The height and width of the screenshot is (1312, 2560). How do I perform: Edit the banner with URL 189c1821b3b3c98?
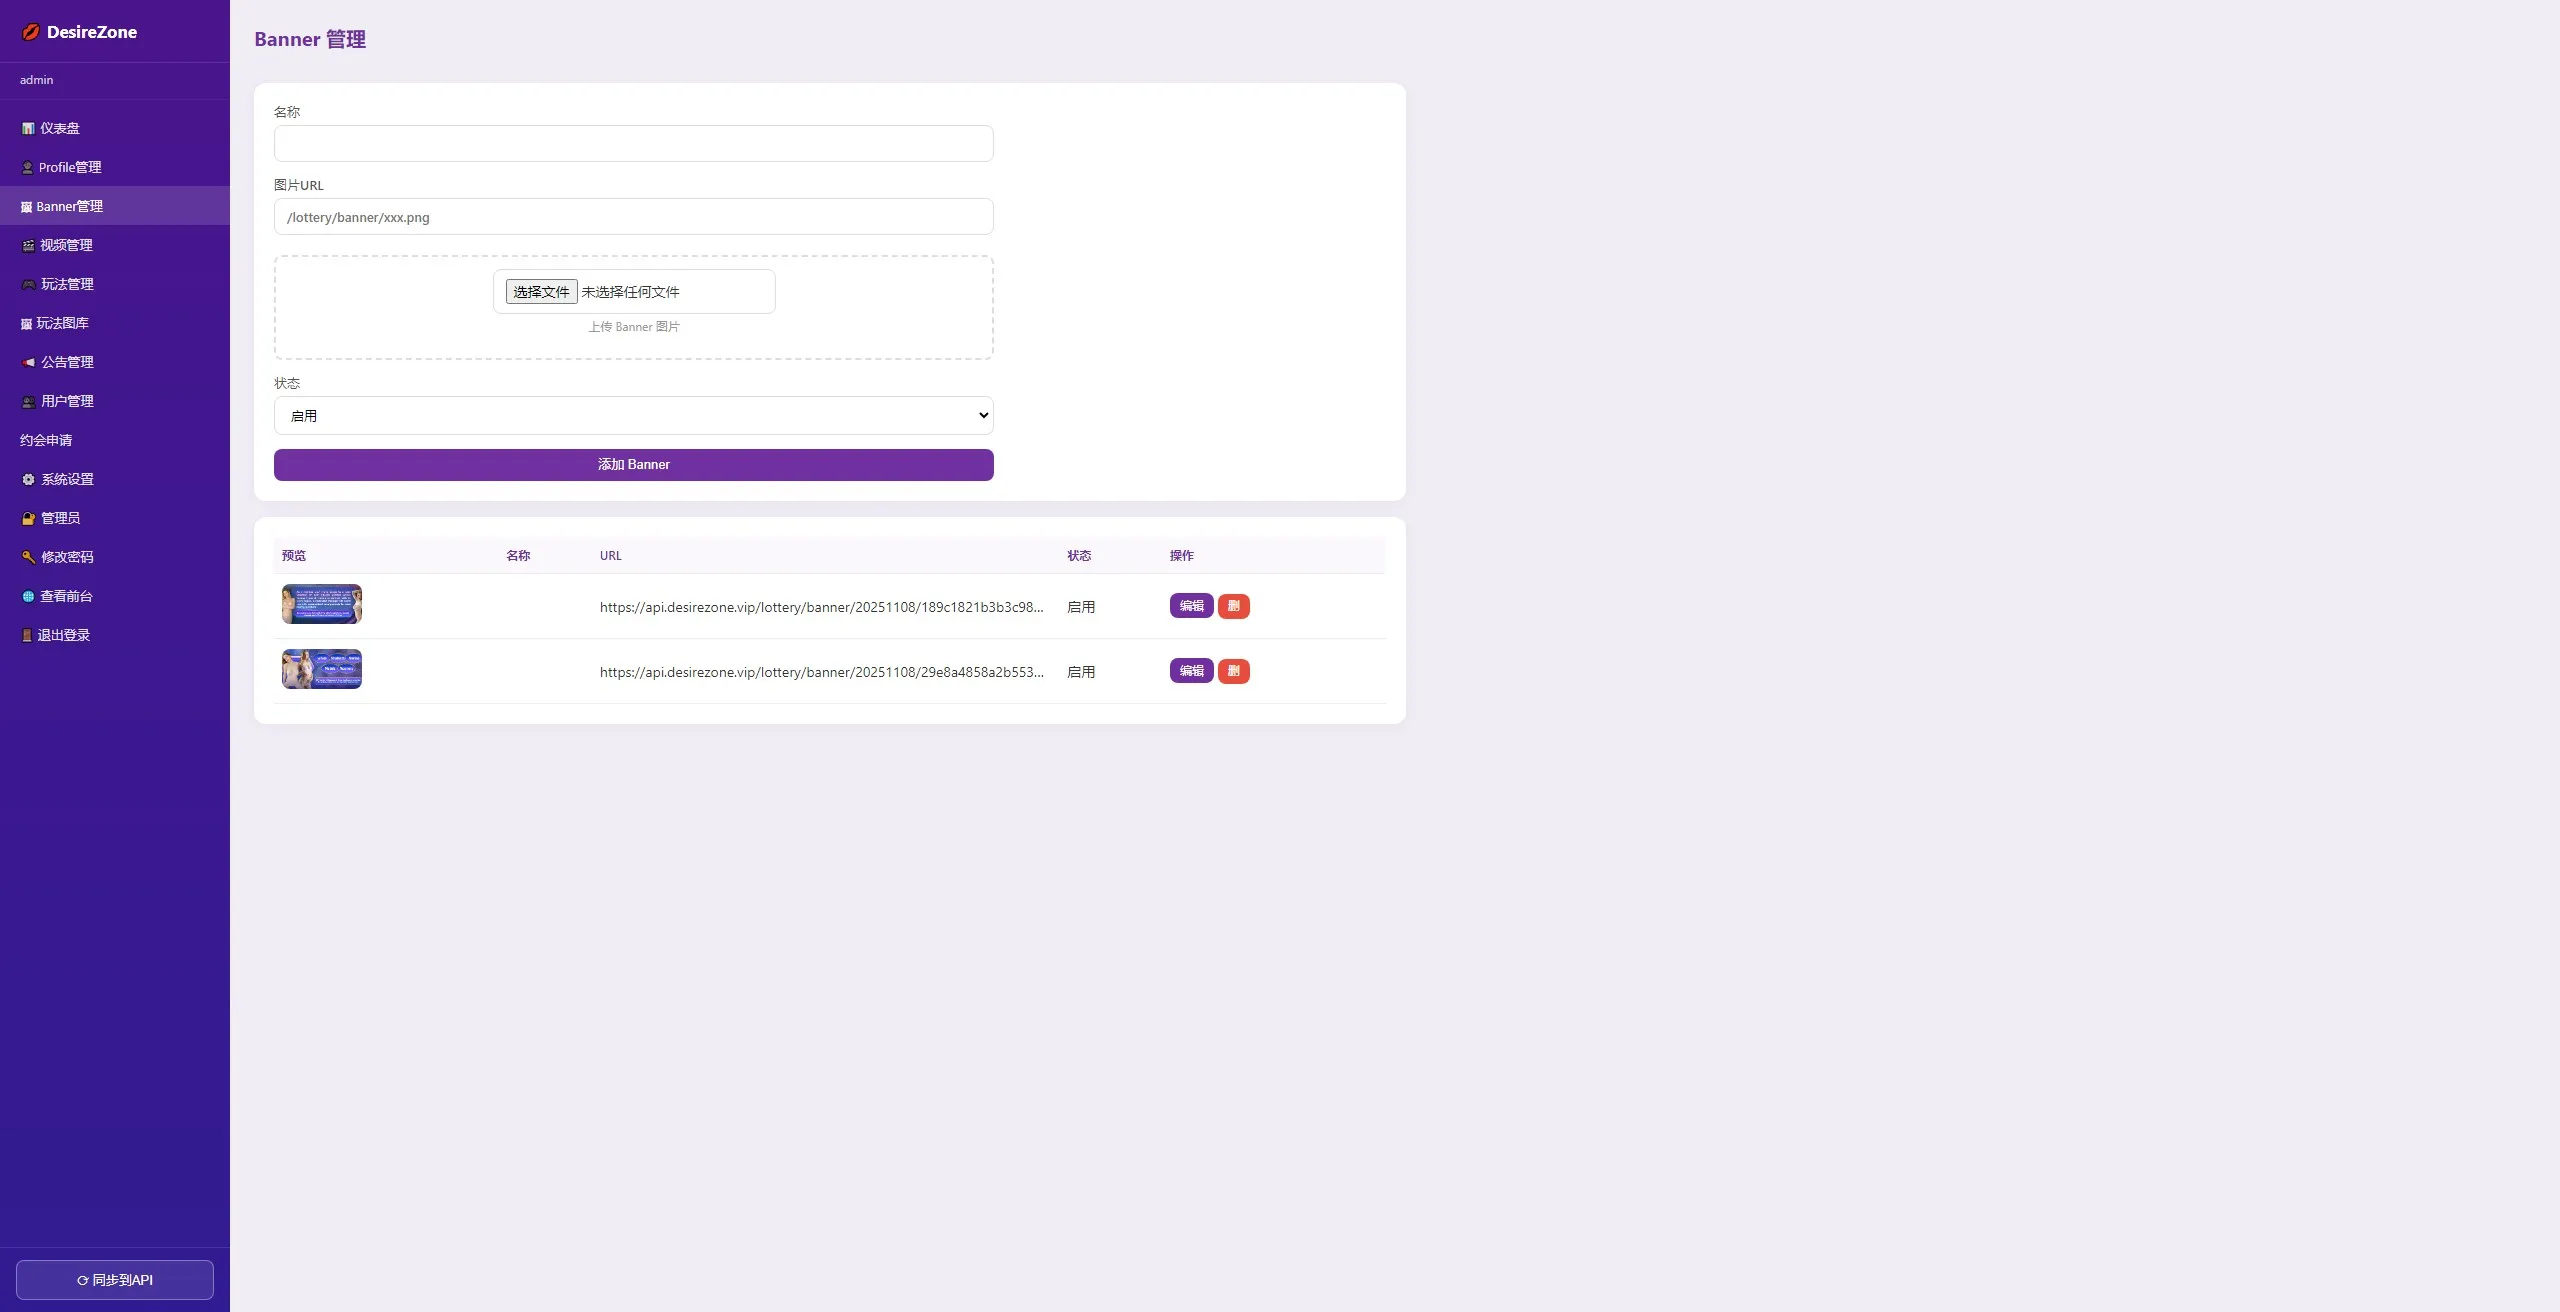click(1191, 606)
